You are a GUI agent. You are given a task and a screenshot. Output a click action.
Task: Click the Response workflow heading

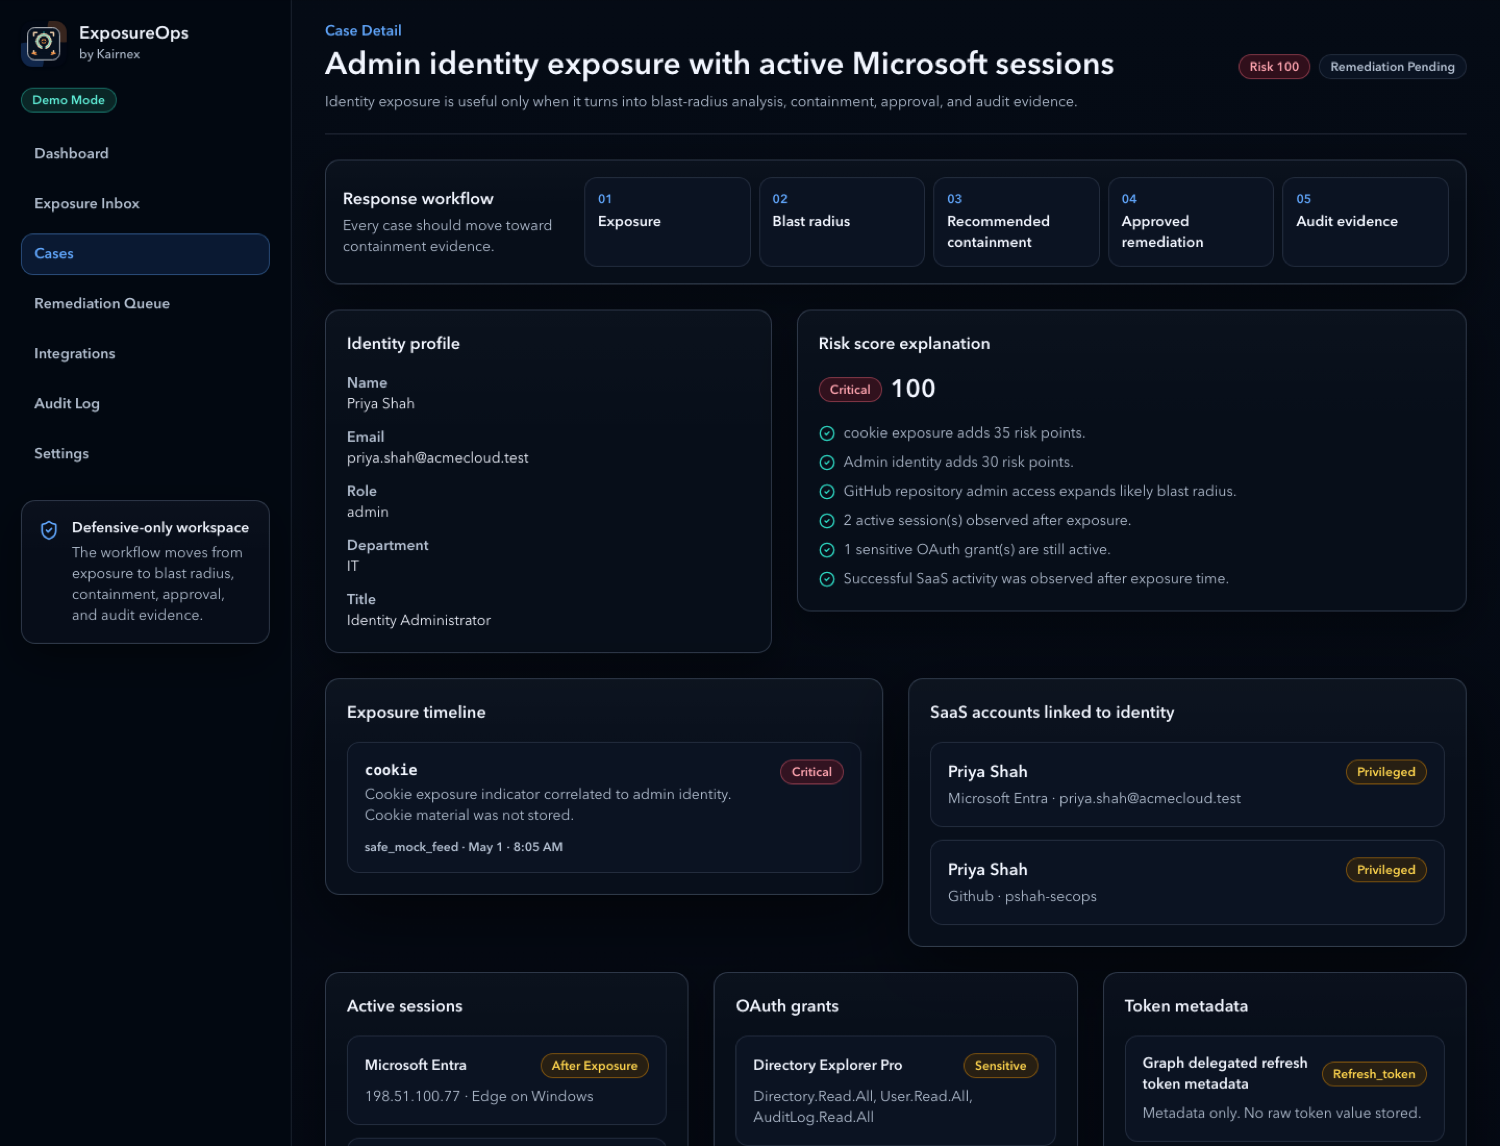point(418,199)
